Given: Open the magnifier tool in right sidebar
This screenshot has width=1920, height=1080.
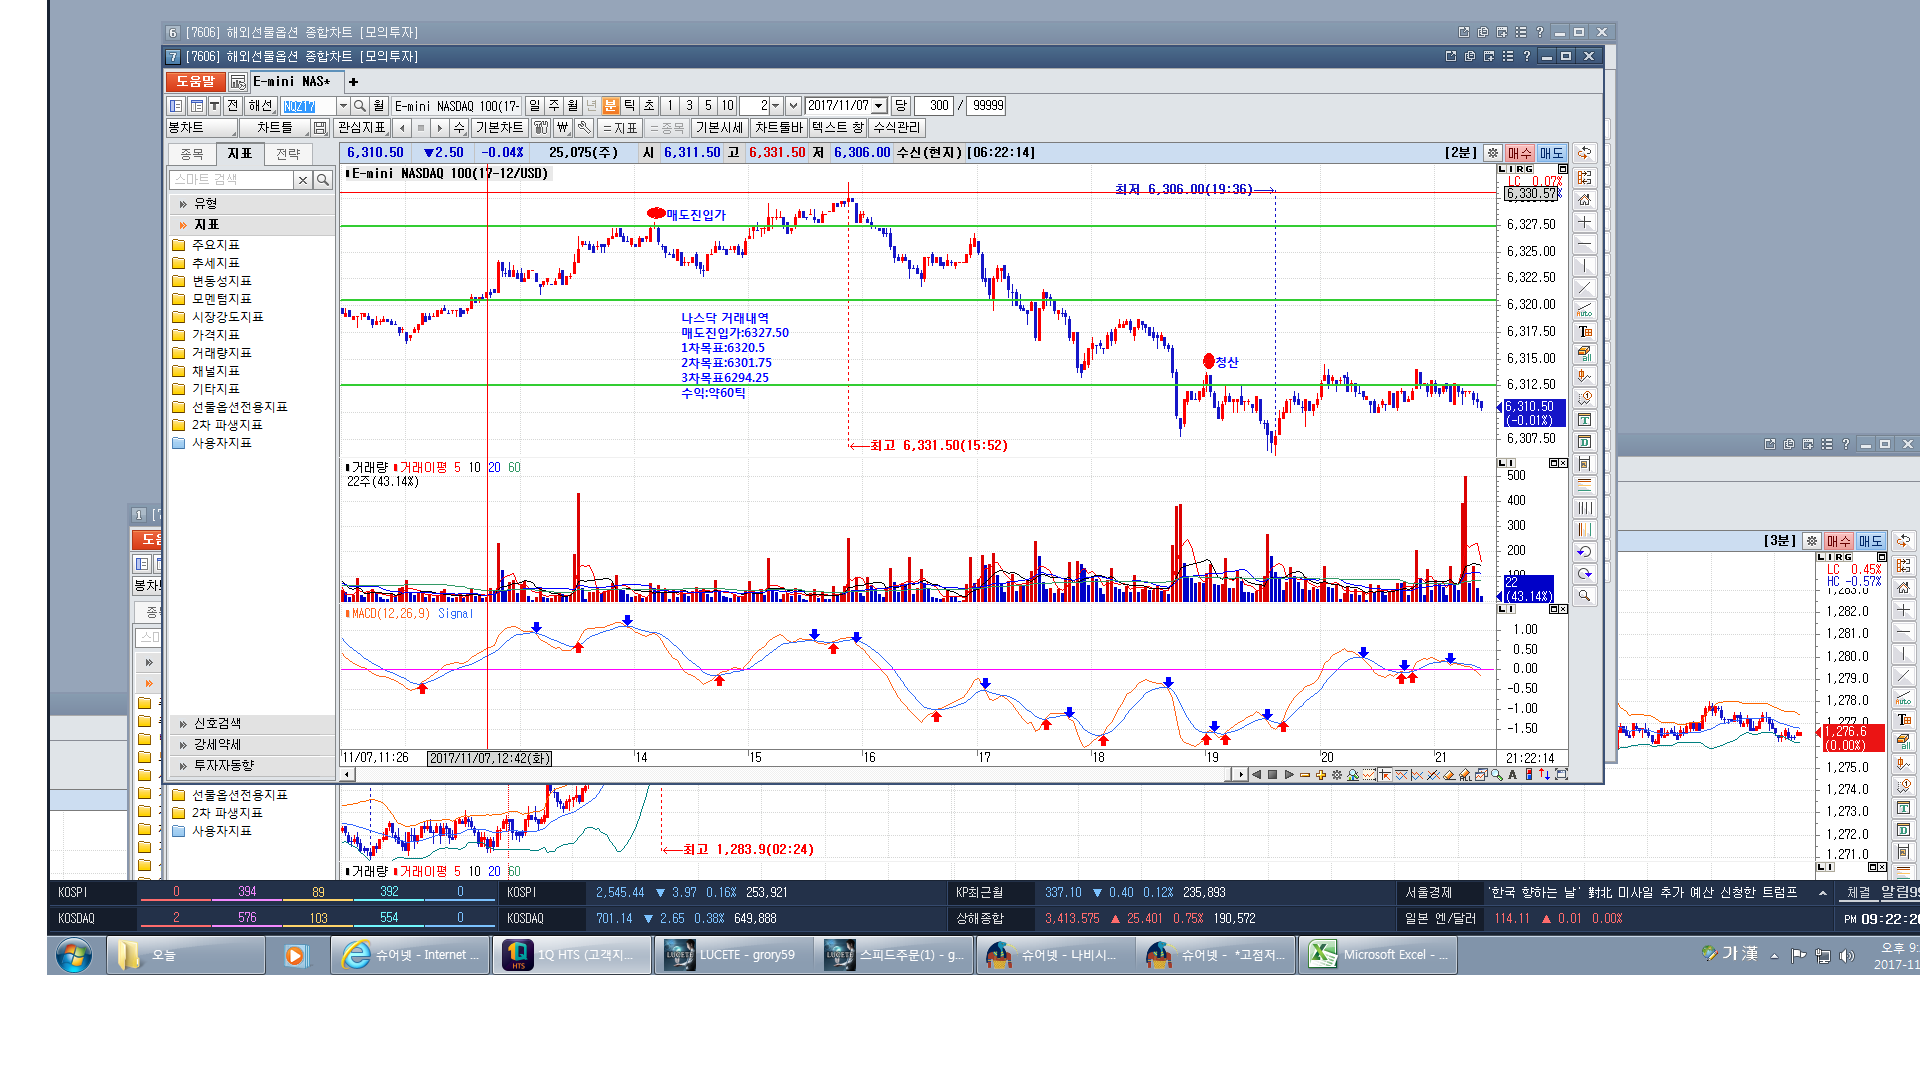Looking at the screenshot, I should click(1584, 596).
